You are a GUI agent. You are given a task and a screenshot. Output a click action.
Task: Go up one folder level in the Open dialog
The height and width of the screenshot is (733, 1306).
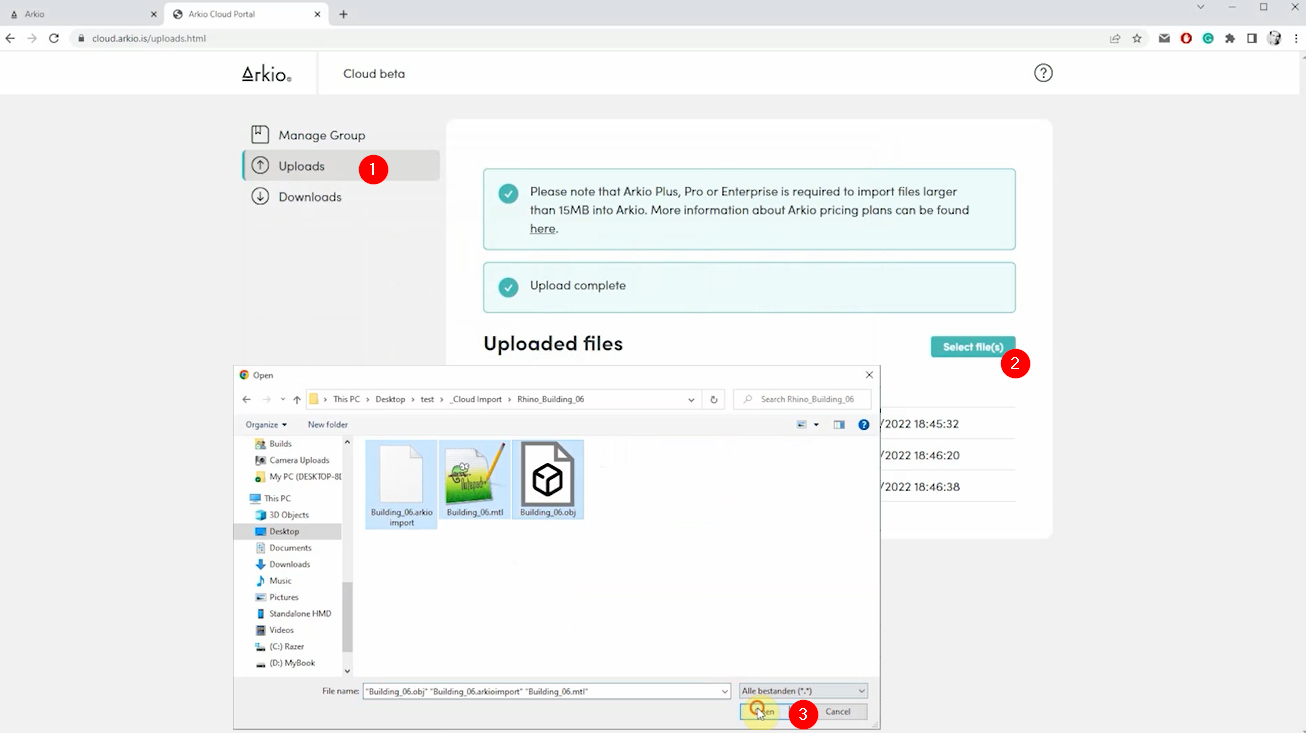coord(297,399)
